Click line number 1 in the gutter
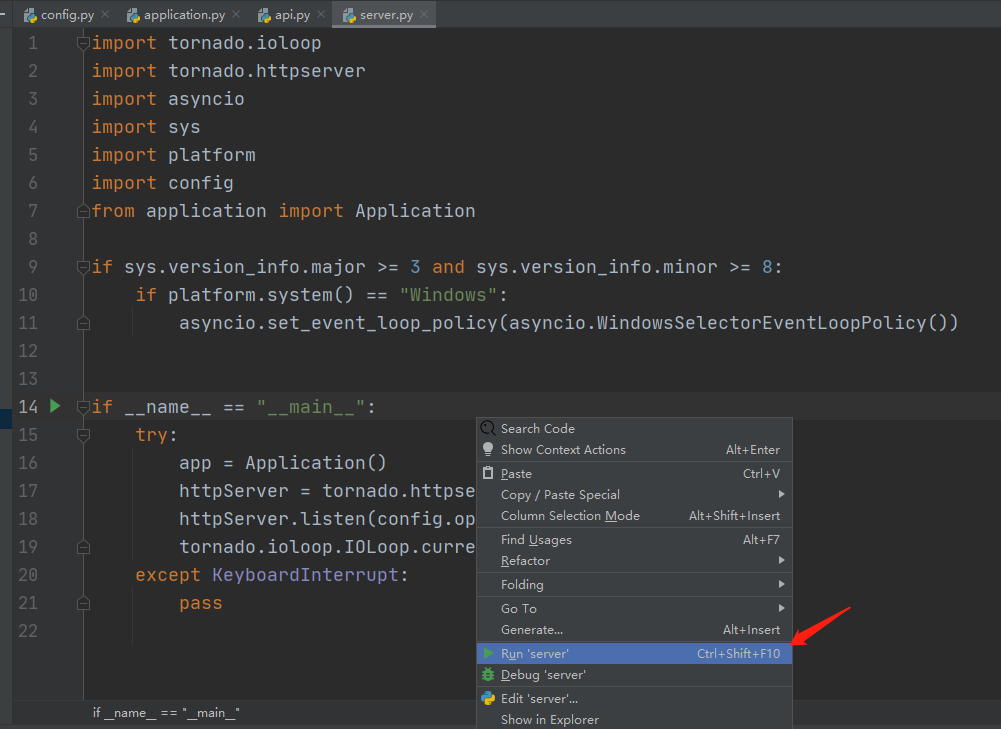Image resolution: width=1001 pixels, height=729 pixels. pos(33,43)
